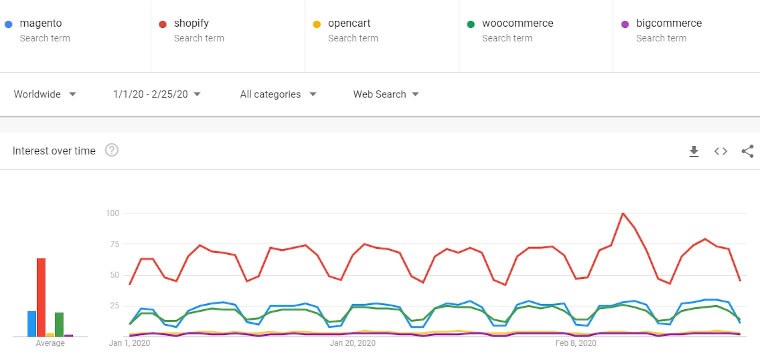Click the blue magento color dot
The image size is (760, 364).
click(x=8, y=24)
